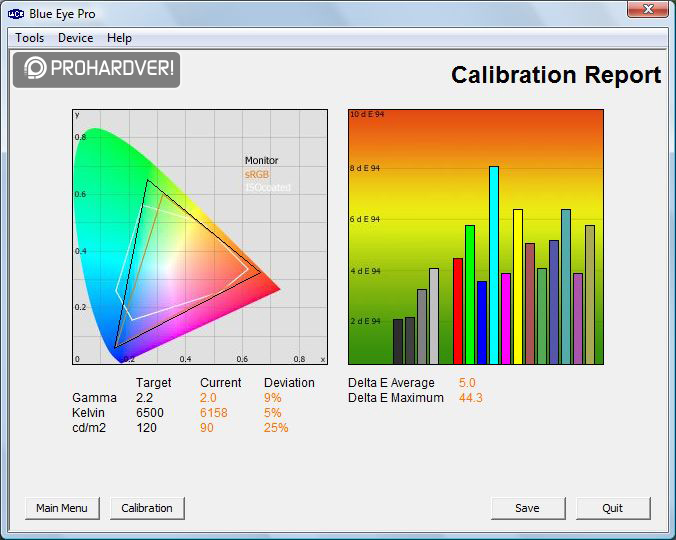The width and height of the screenshot is (676, 540).
Task: Click the 10 d E 94 axis label
Action: (x=367, y=114)
